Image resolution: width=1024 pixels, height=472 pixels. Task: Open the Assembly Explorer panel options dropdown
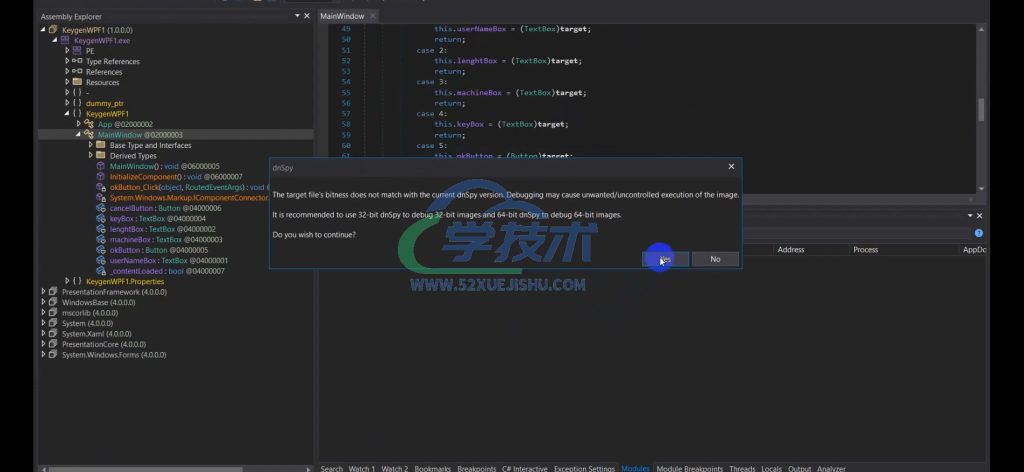click(x=296, y=16)
